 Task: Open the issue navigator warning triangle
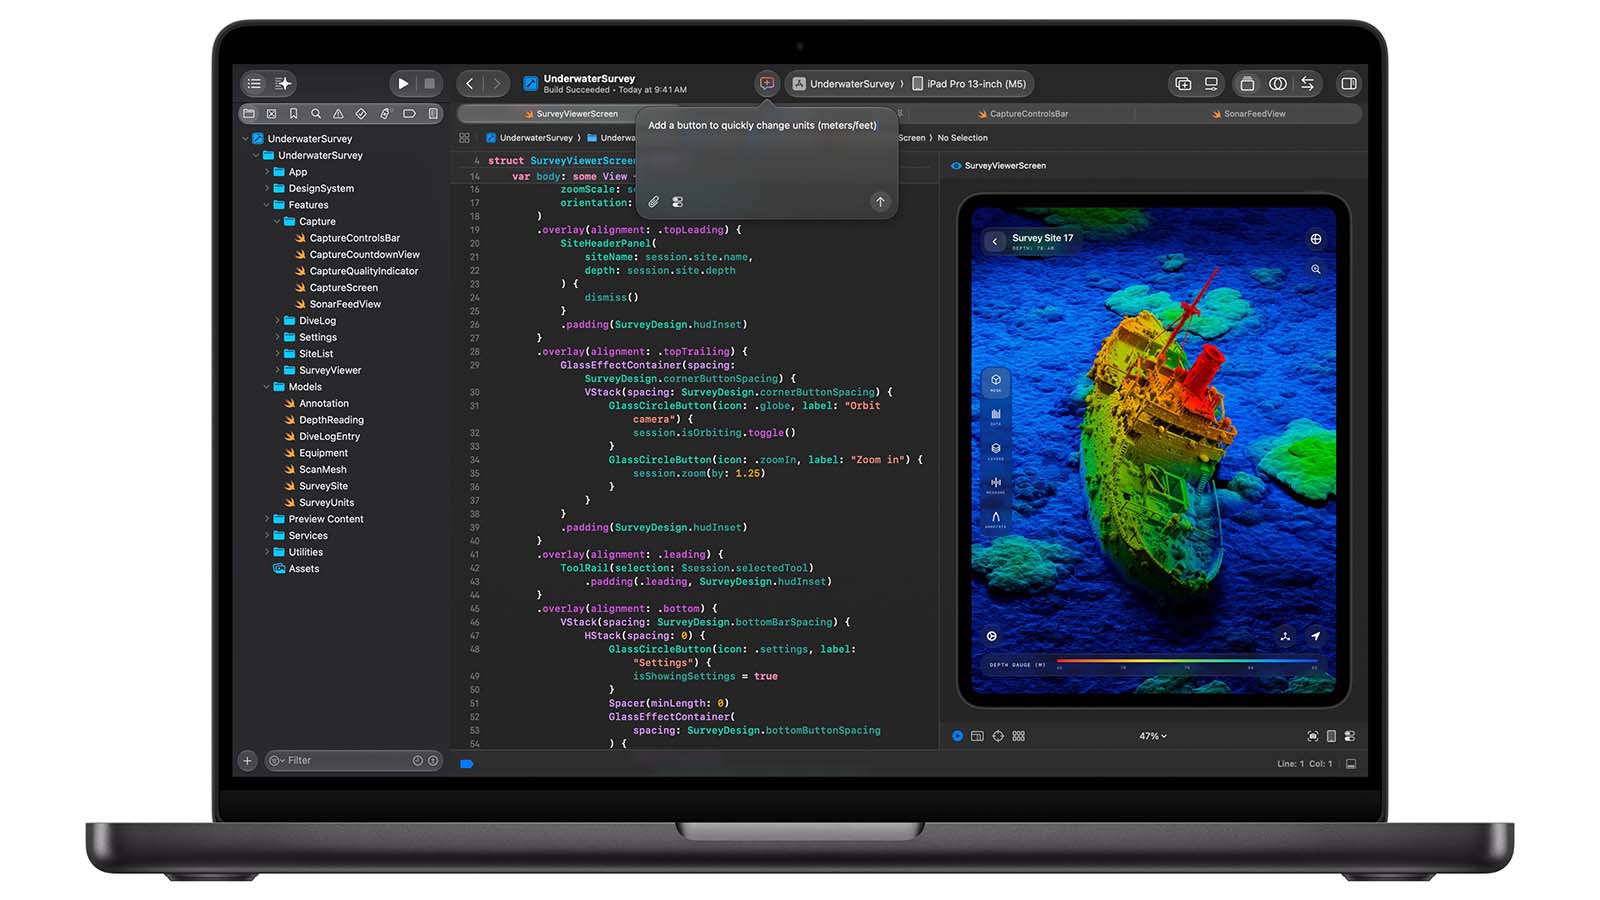click(338, 114)
